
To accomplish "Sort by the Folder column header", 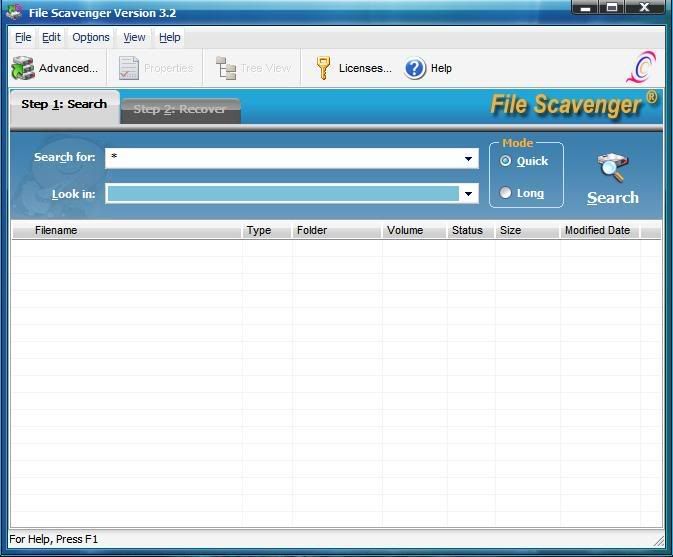I will [x=337, y=230].
